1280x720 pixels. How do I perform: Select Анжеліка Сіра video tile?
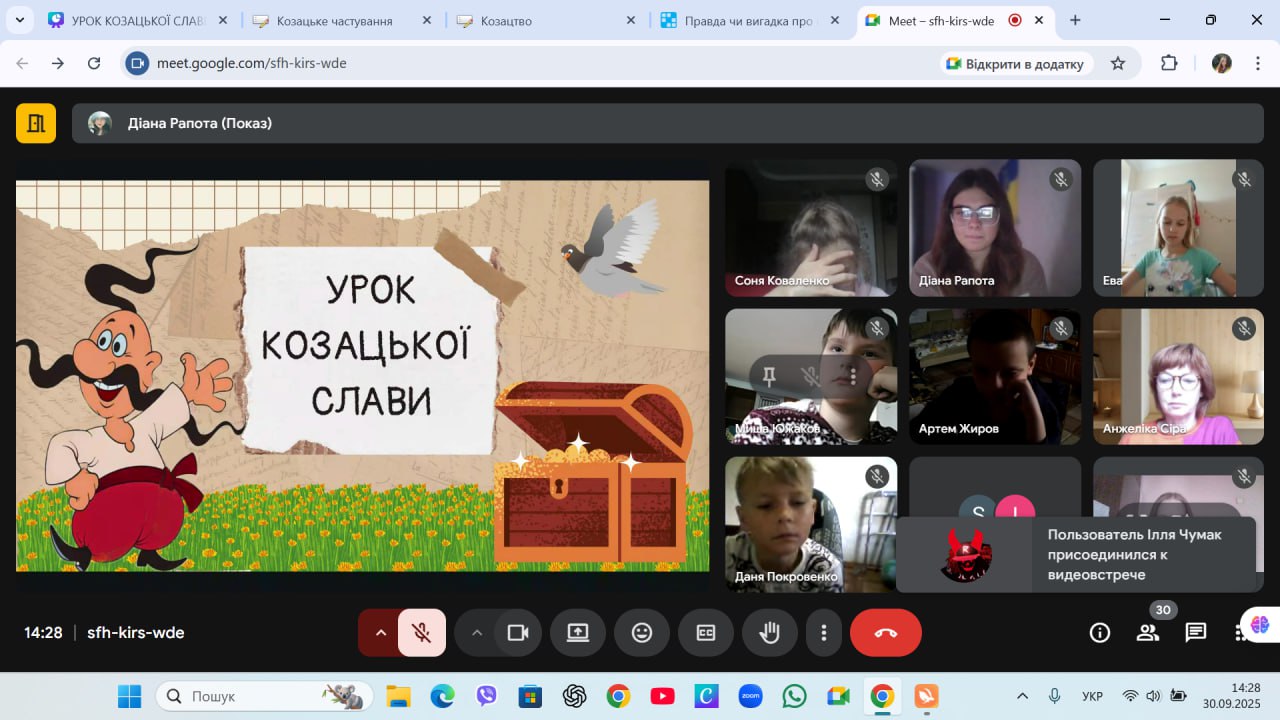click(x=1178, y=376)
